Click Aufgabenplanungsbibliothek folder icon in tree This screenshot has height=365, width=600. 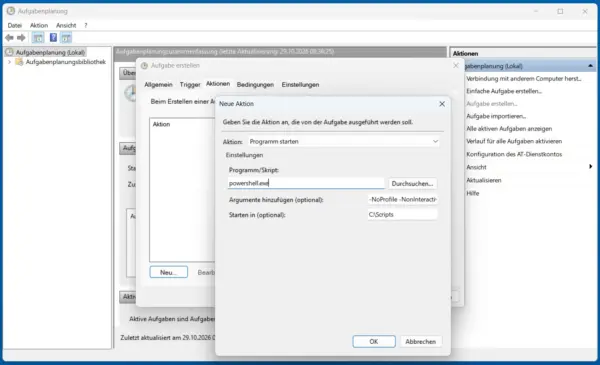(19, 62)
